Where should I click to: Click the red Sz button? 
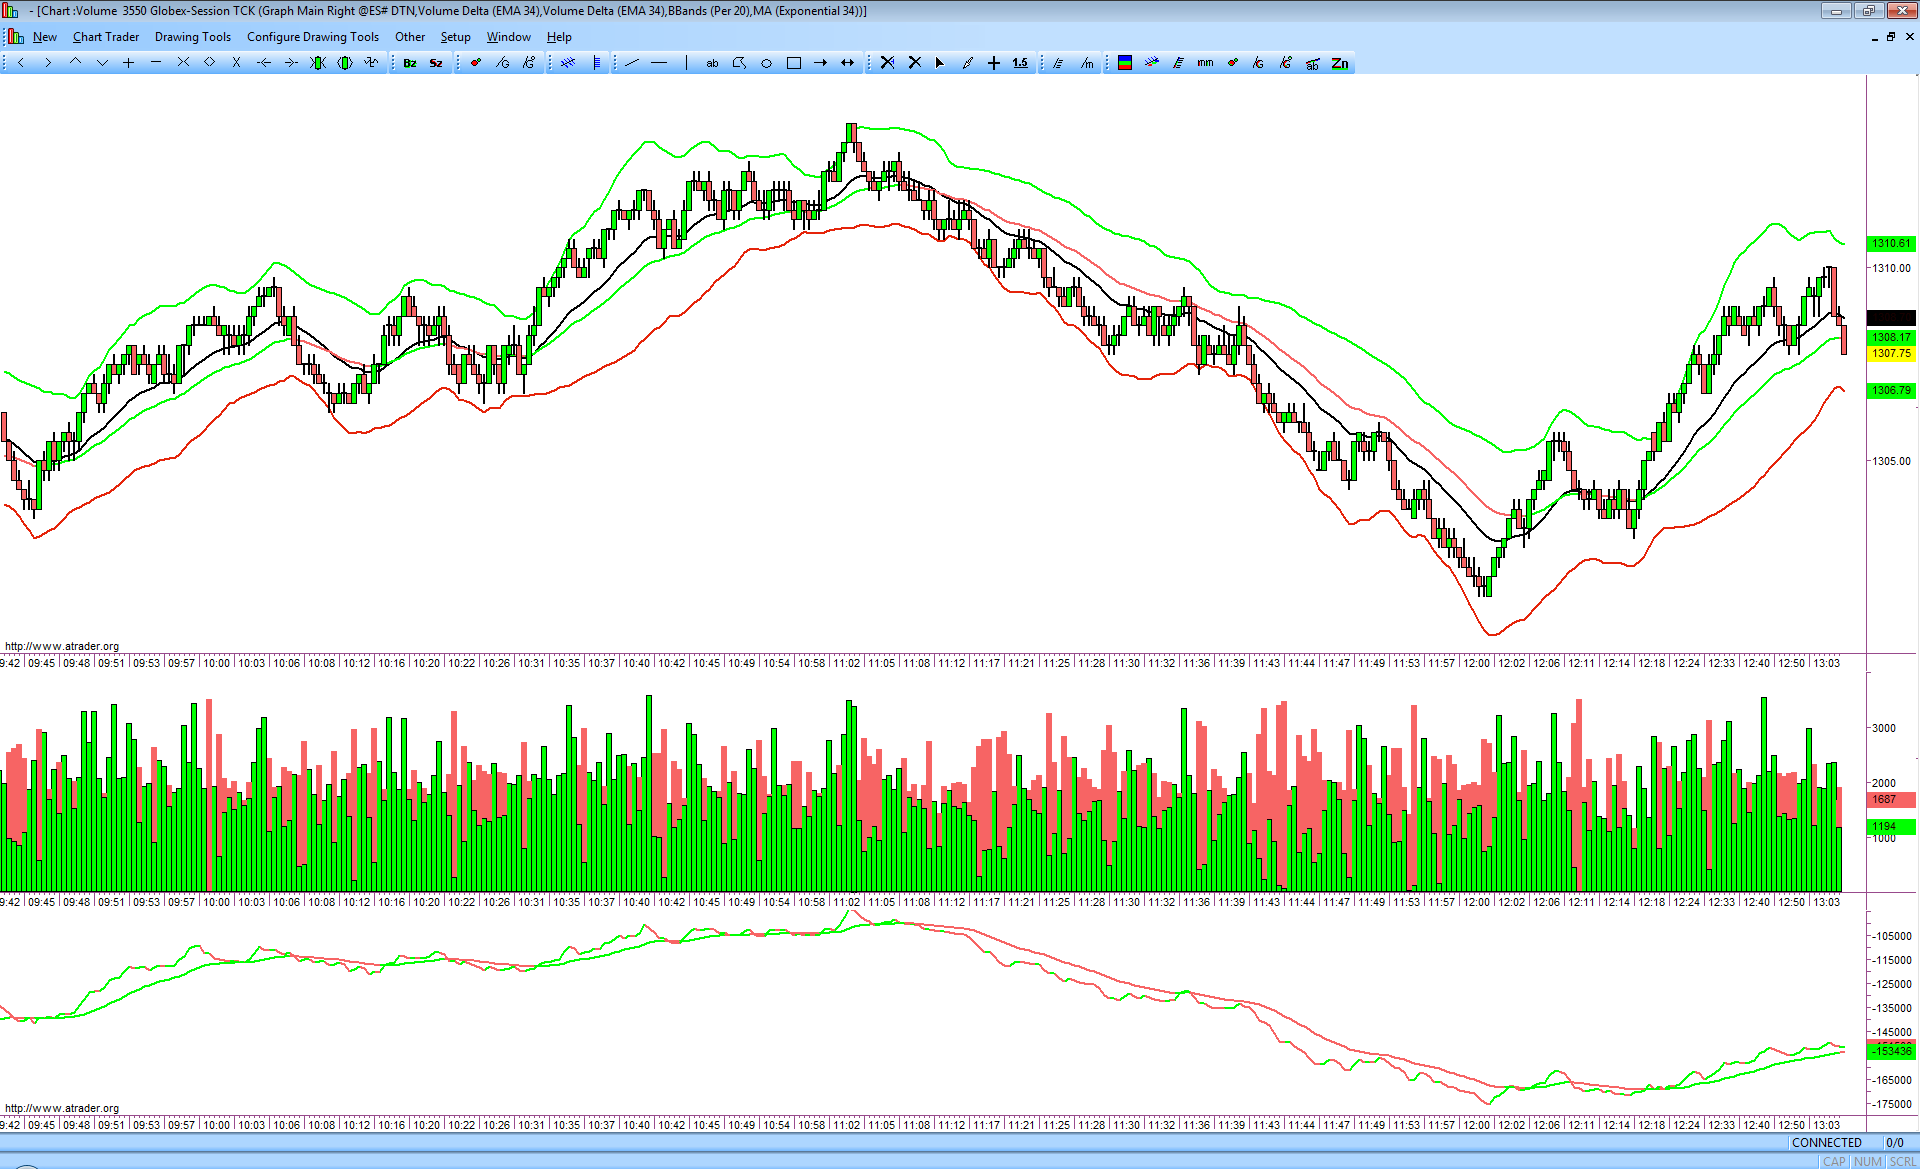pyautogui.click(x=436, y=63)
